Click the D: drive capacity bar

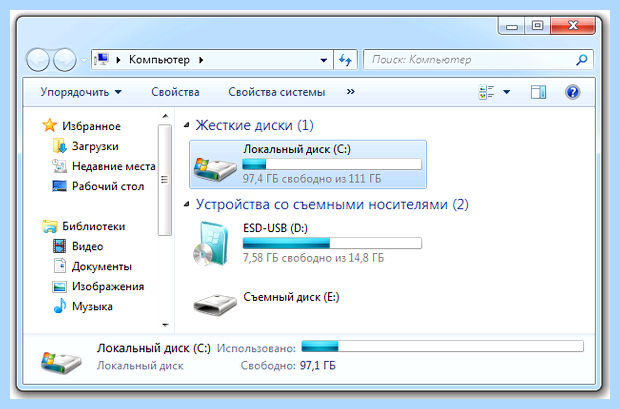point(332,243)
